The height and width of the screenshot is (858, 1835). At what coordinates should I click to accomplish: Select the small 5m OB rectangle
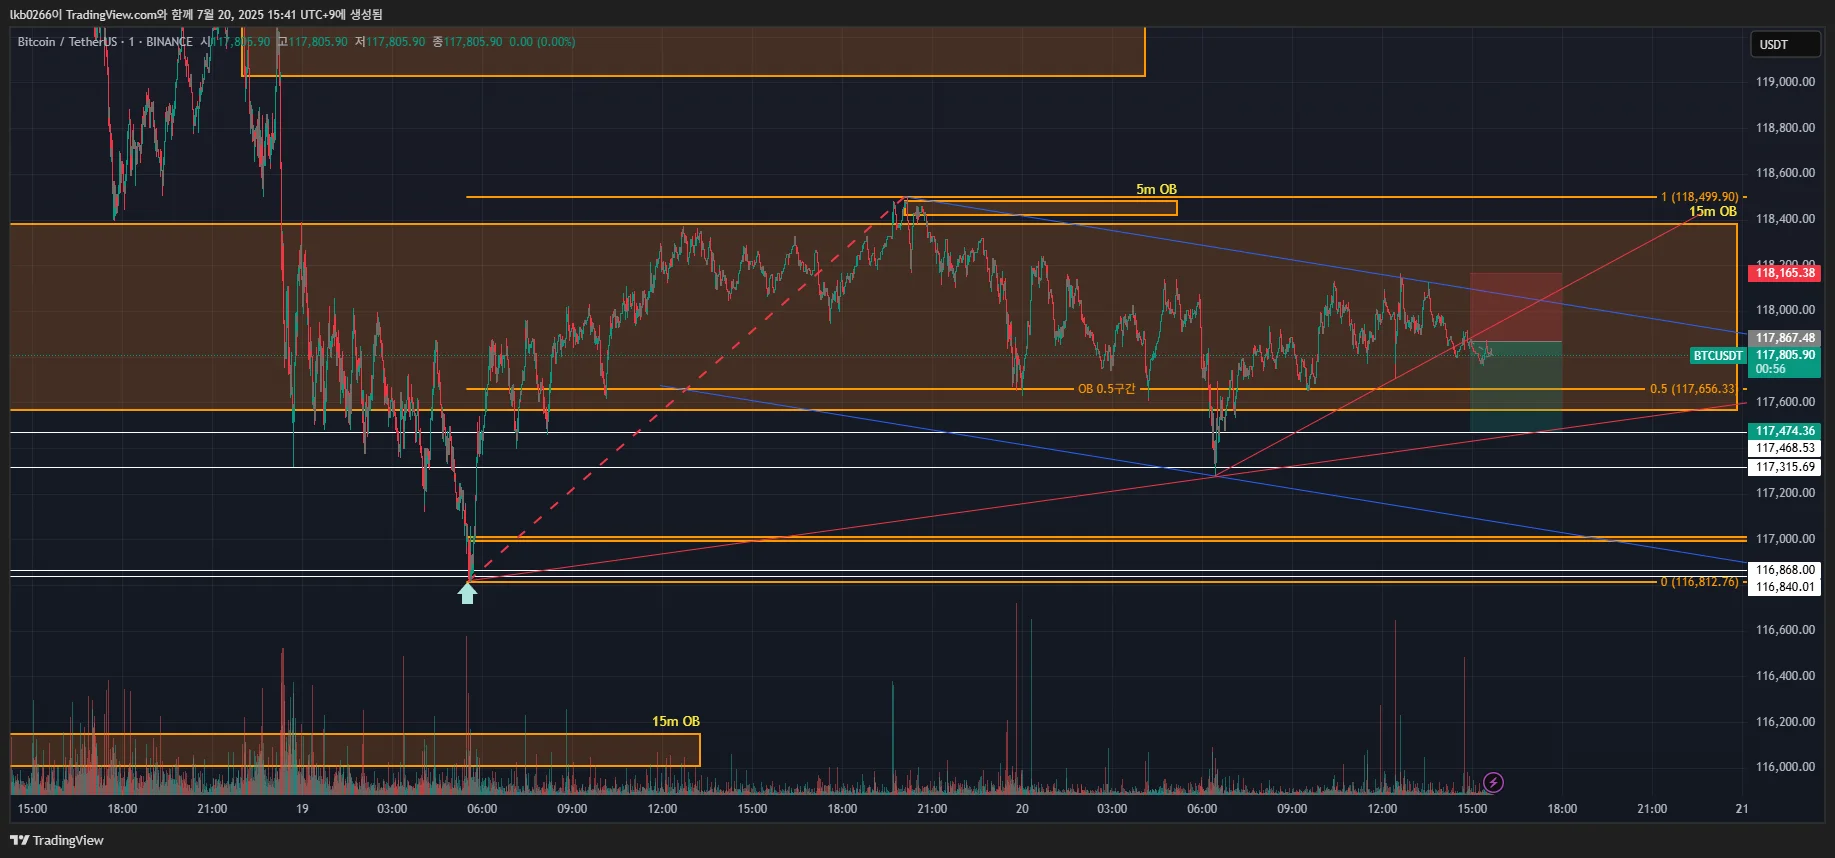(x=1040, y=208)
